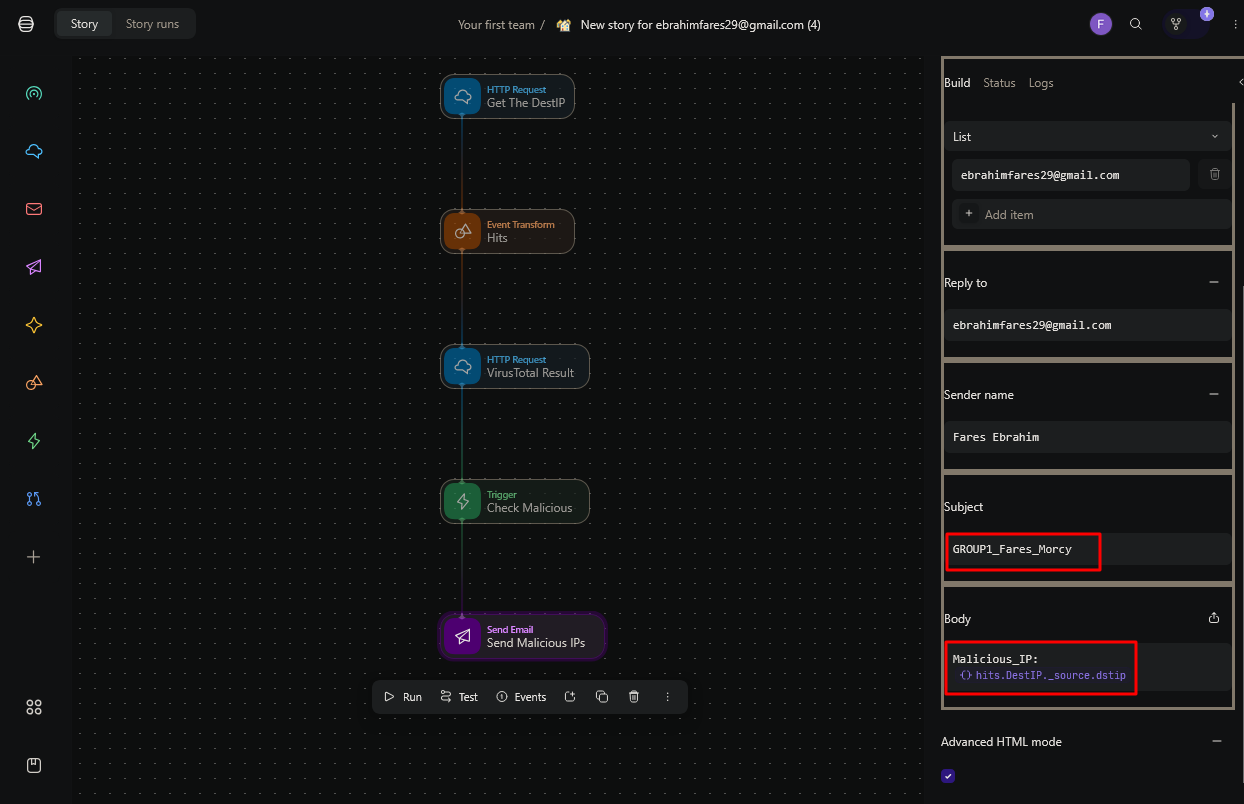Collapse the Sender name section

pyautogui.click(x=1214, y=395)
